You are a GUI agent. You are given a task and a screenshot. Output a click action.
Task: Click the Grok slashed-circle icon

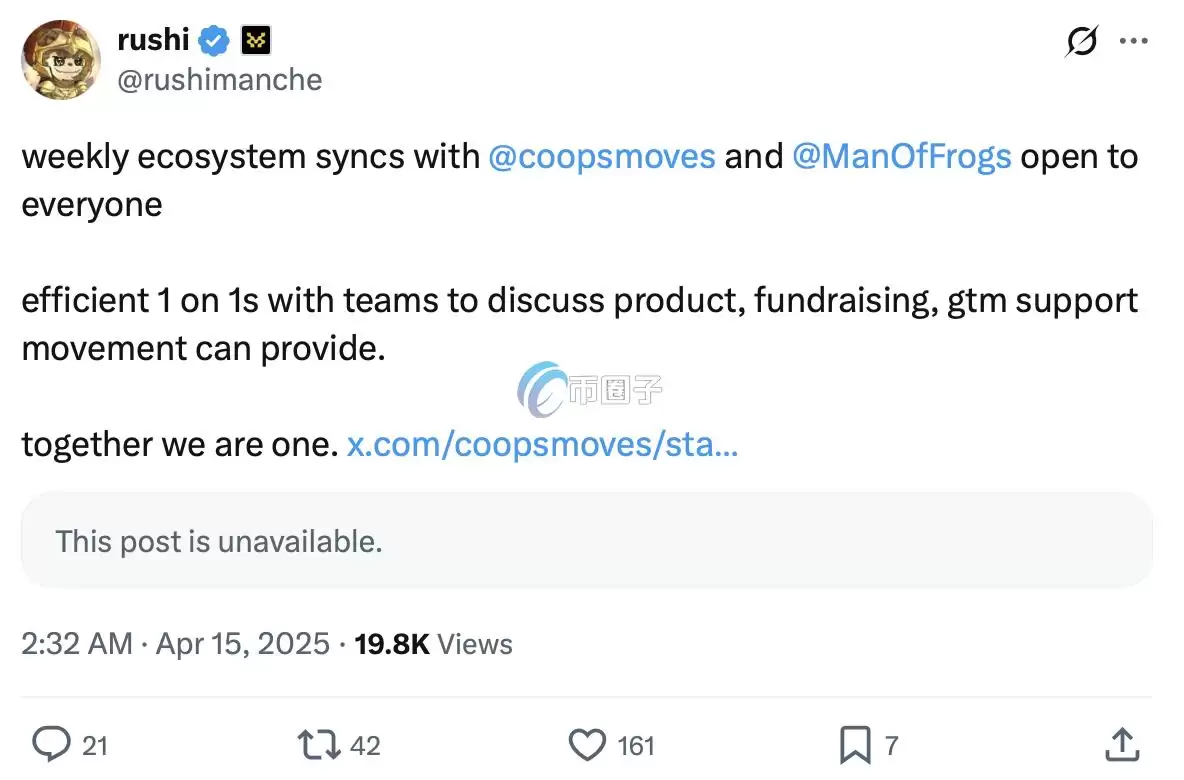tap(1082, 41)
